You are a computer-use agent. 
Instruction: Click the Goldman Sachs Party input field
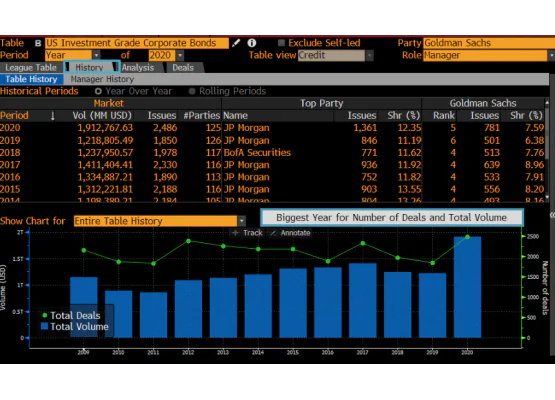pyautogui.click(x=489, y=43)
